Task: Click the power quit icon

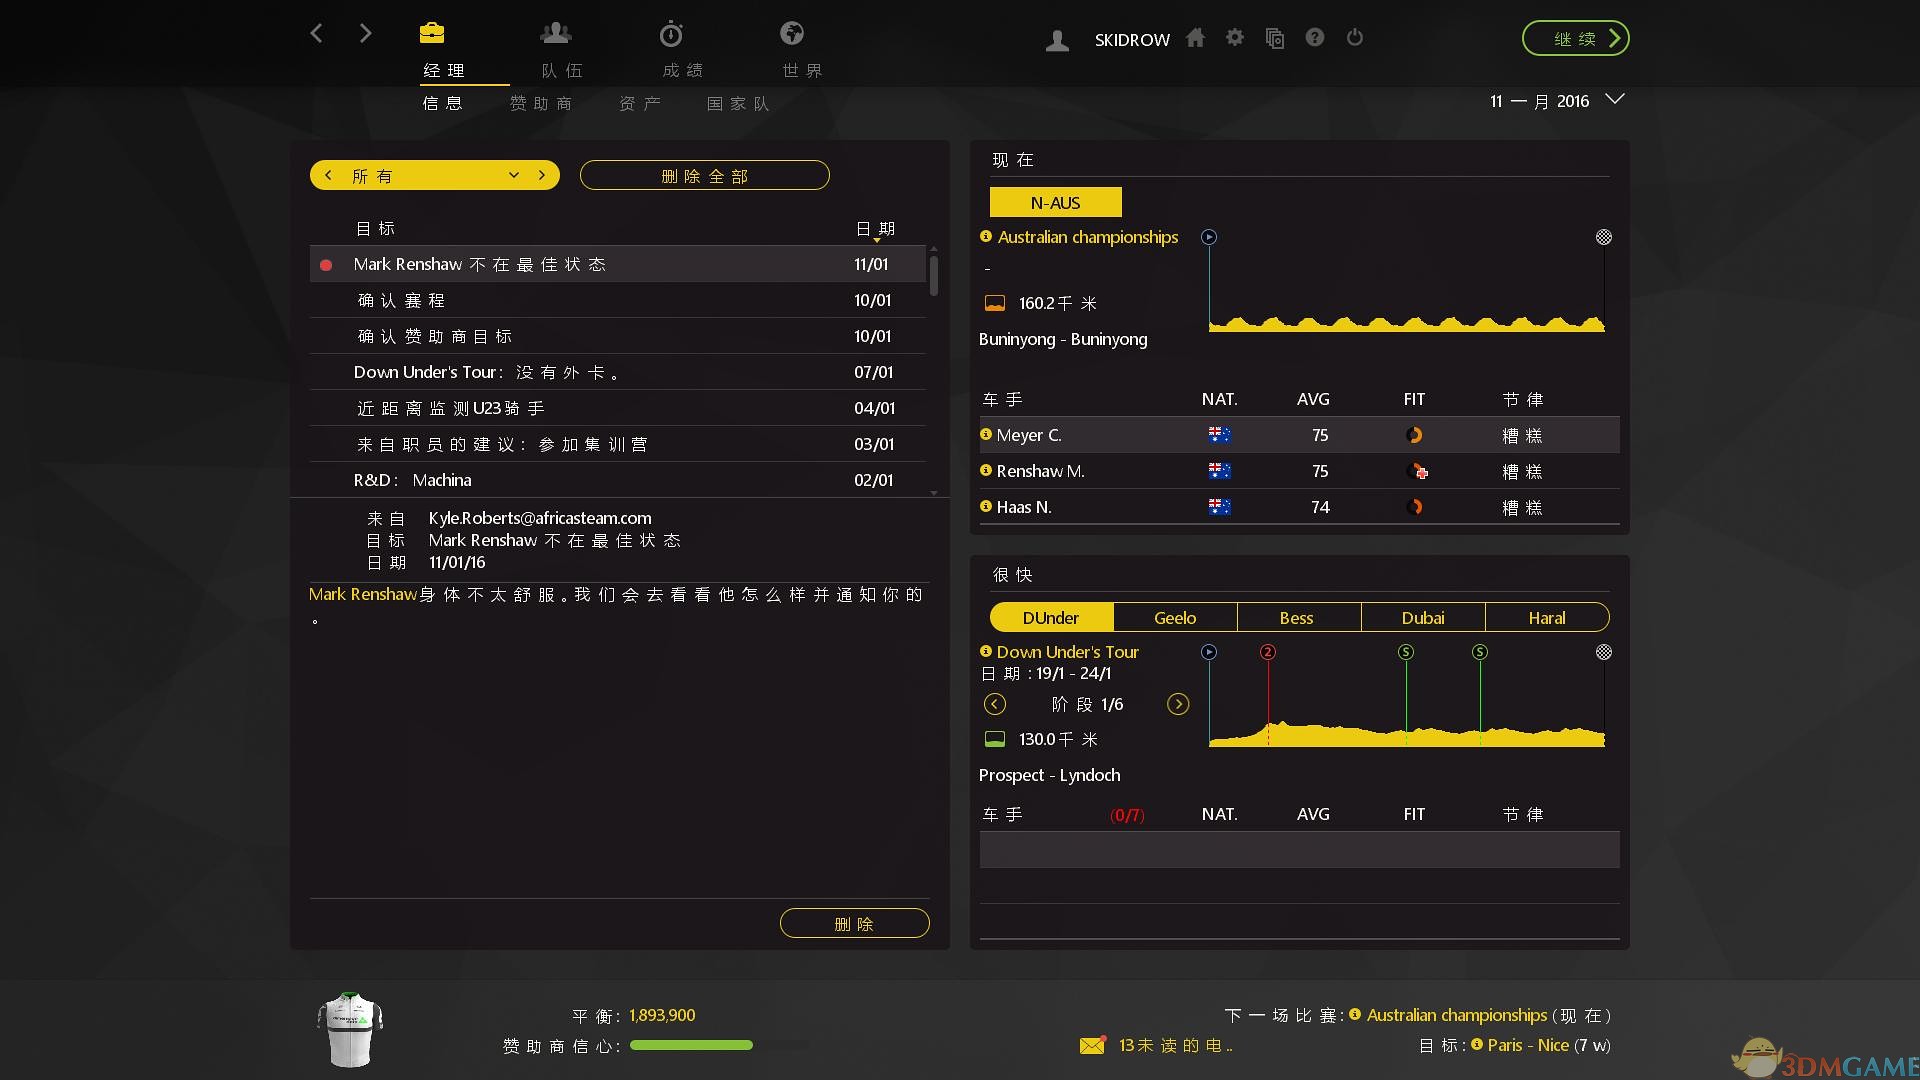Action: click(1355, 38)
